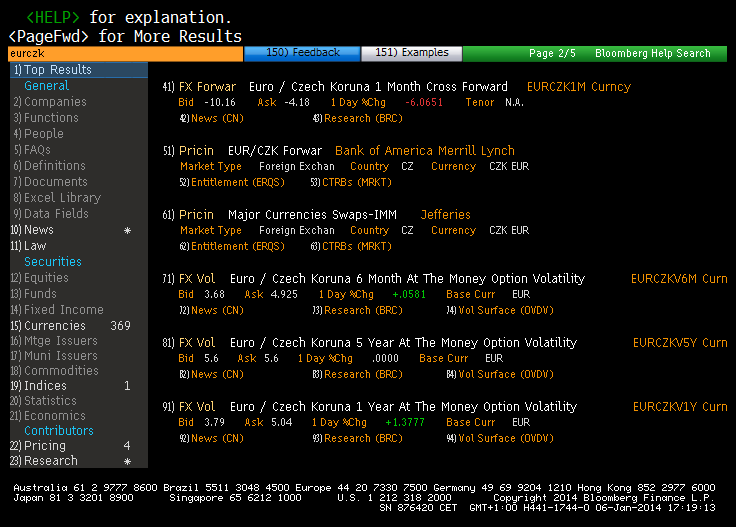Viewport: 736px width, 527px height.
Task: Open 94) Vol Surface (OVDV) link
Action: pyautogui.click(x=500, y=438)
